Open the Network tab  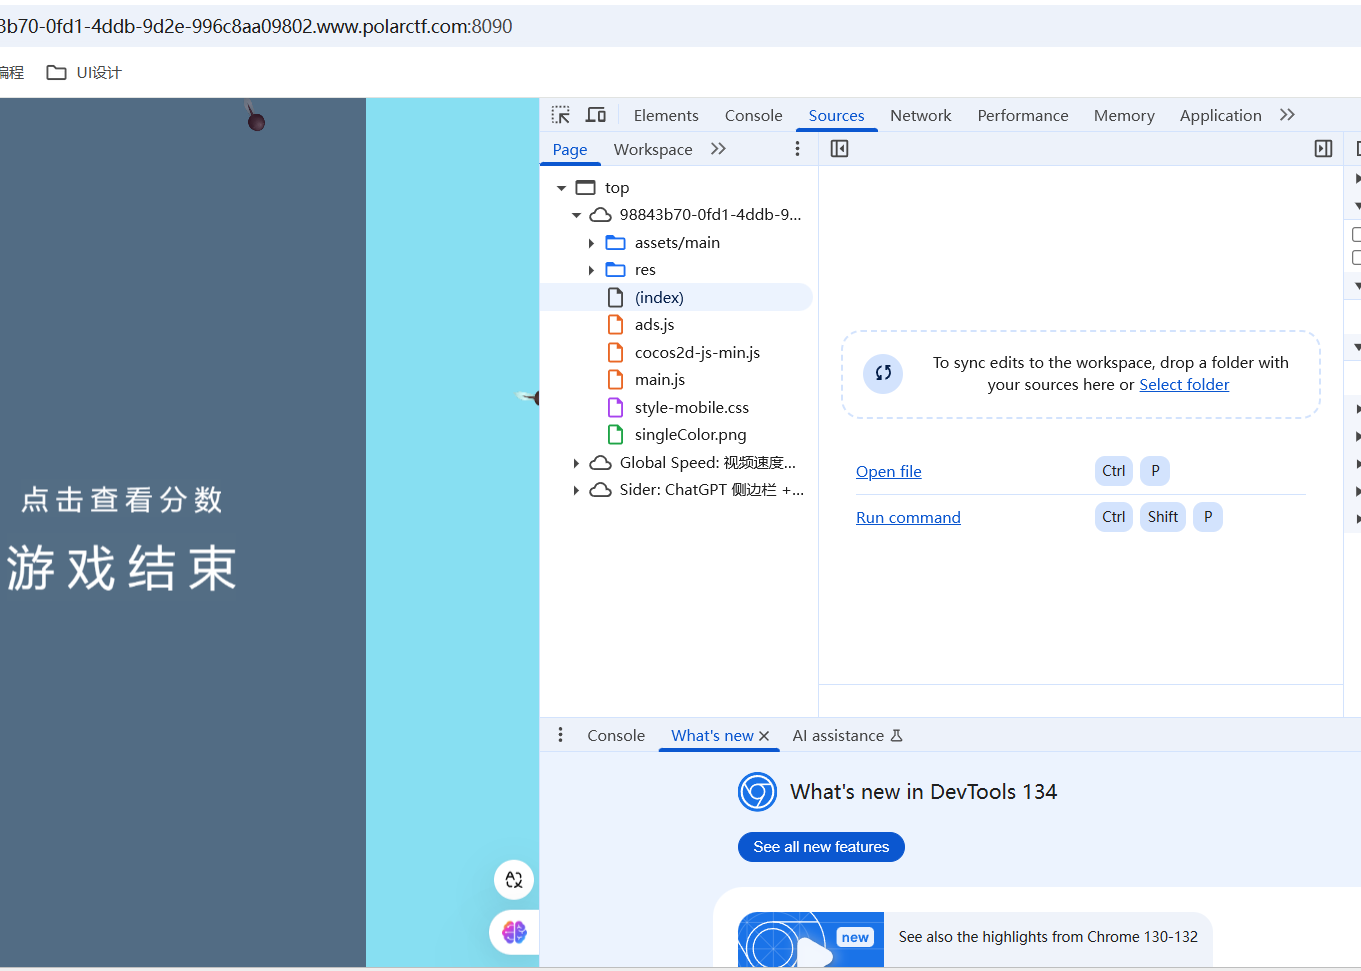(x=920, y=115)
